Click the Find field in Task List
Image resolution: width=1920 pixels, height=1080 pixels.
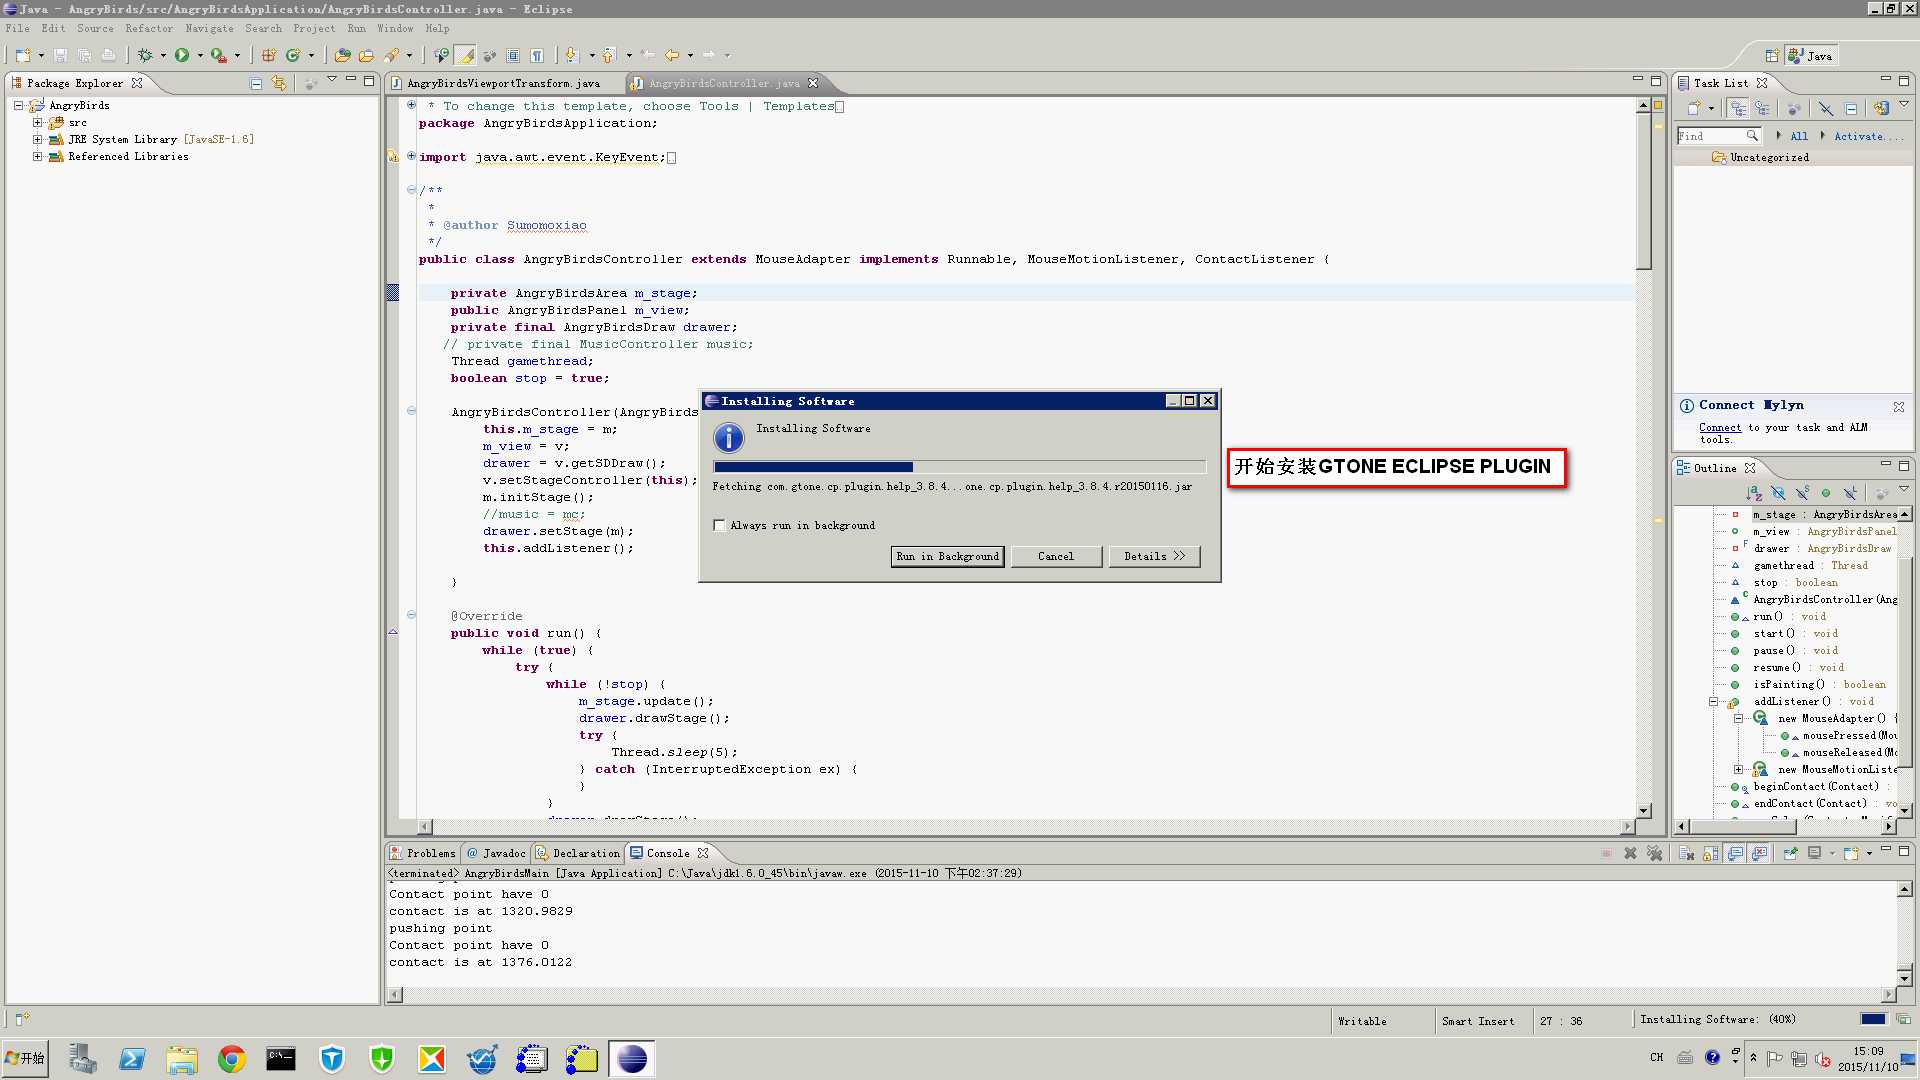coord(1719,136)
